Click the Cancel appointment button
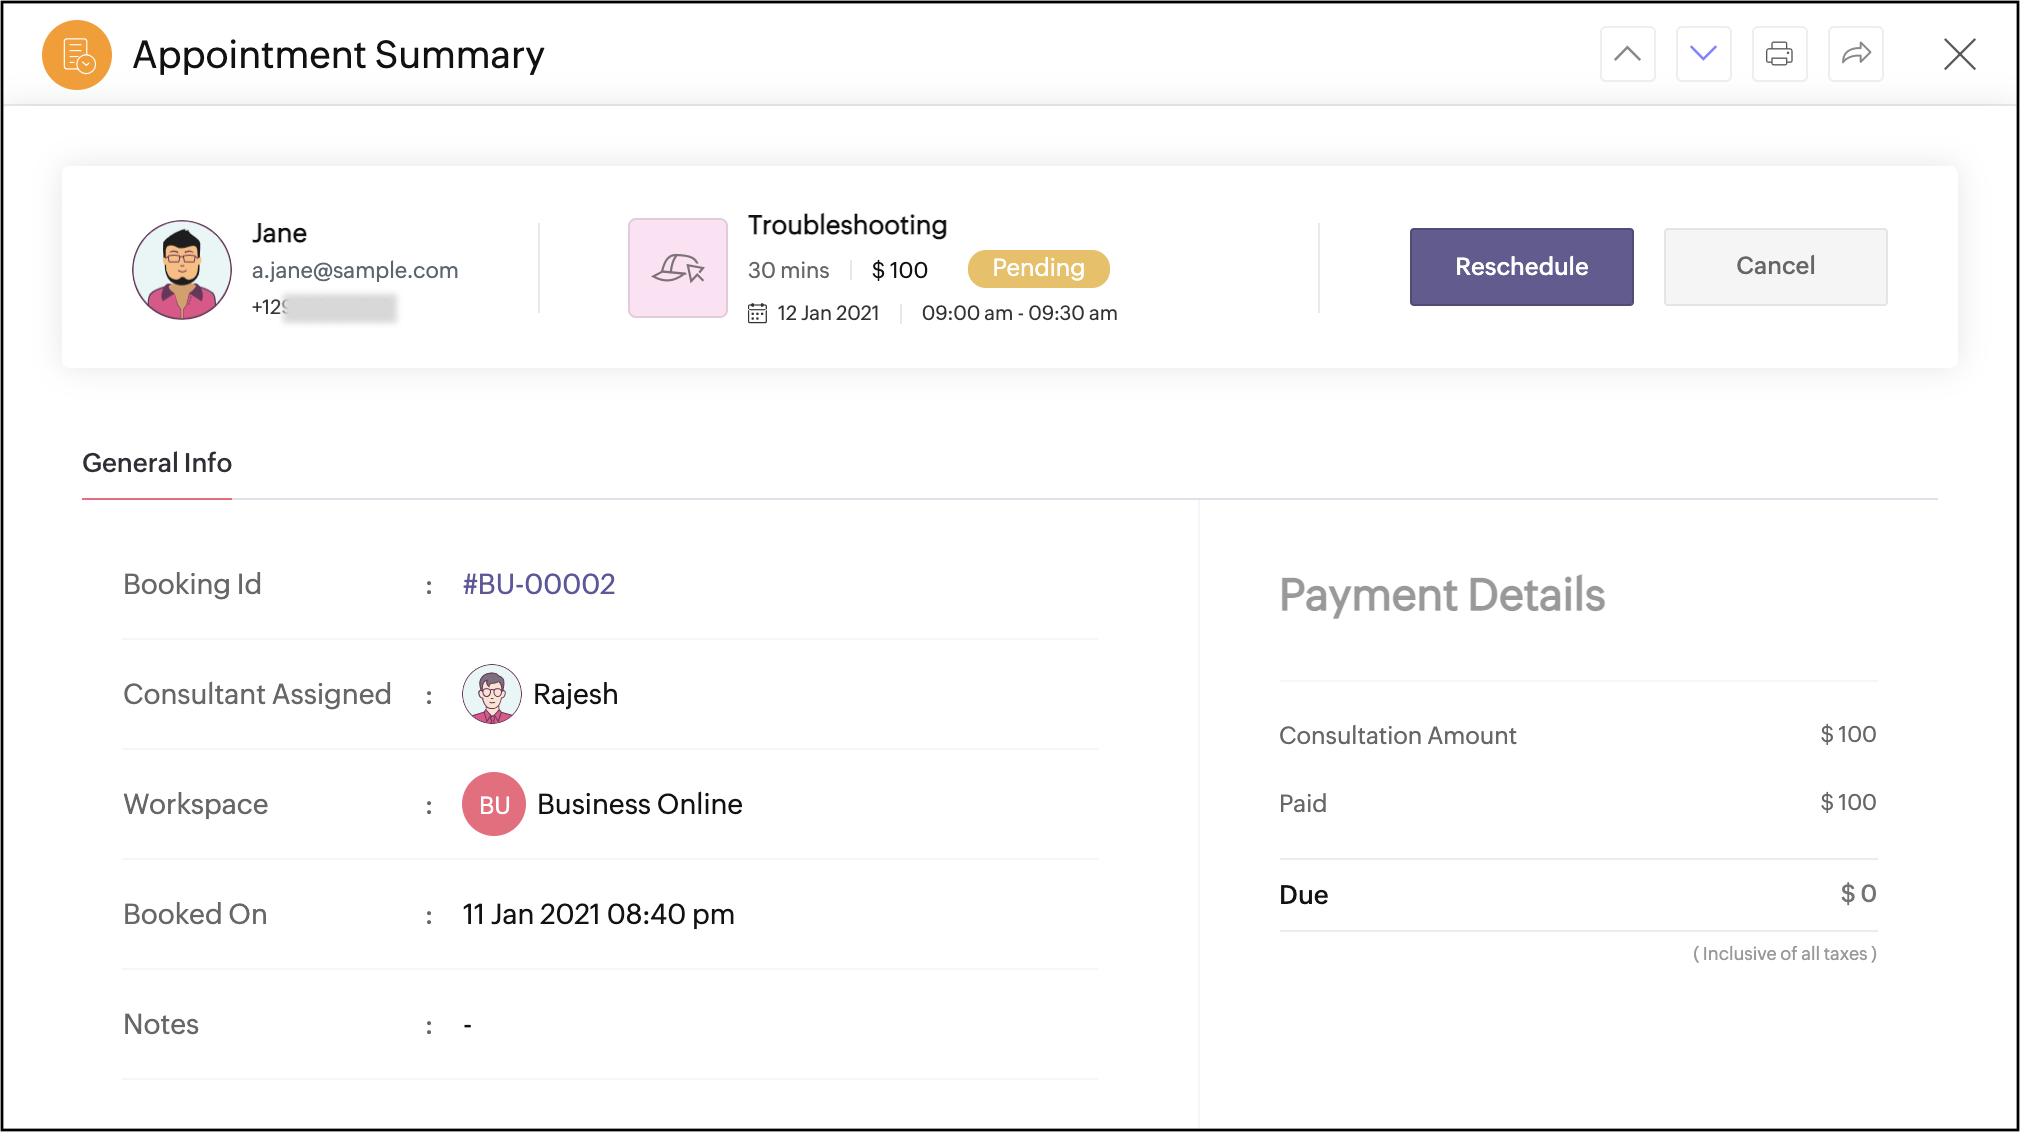Screen dimensions: 2020x1132 pos(1775,267)
